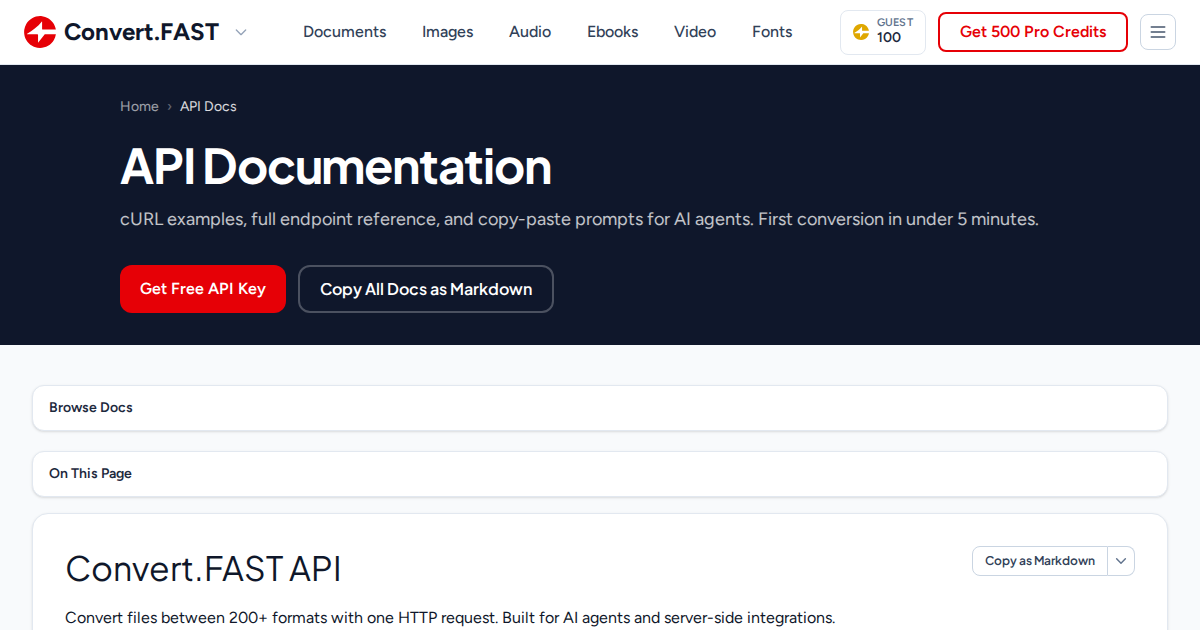Open the Audio menu
Image resolution: width=1200 pixels, height=630 pixels.
530,32
